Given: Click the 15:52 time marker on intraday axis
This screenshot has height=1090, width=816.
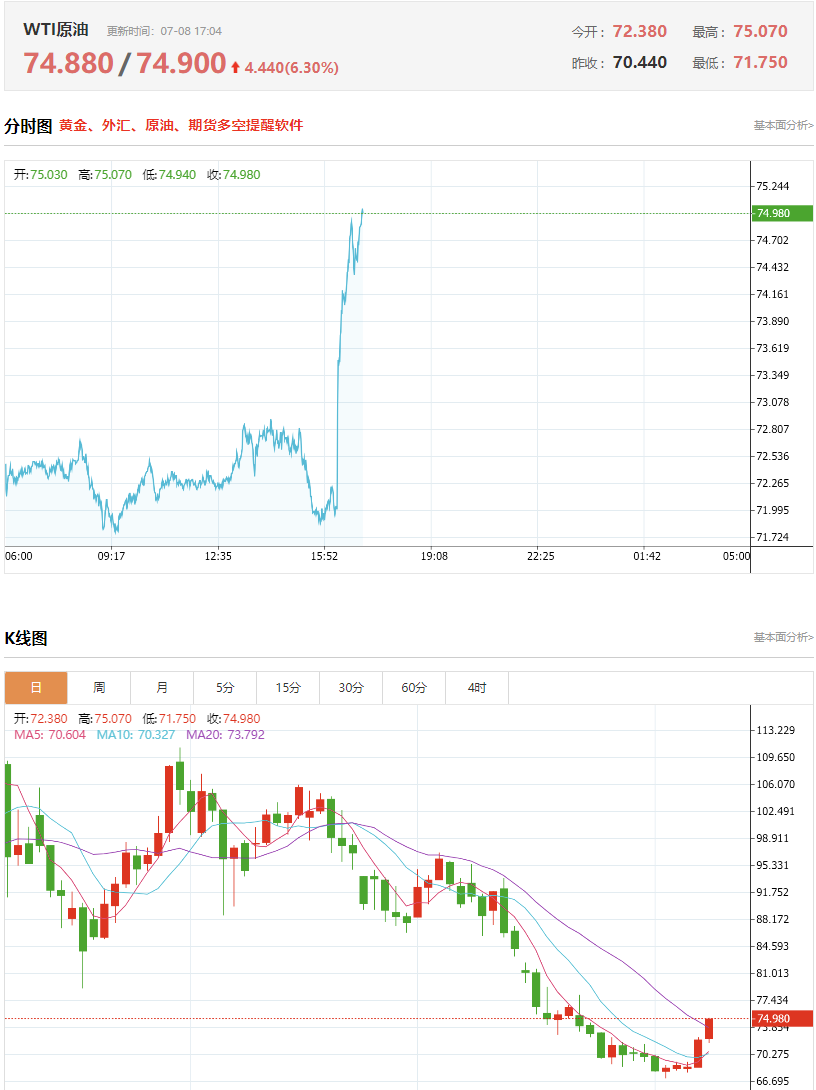Looking at the screenshot, I should 324,556.
